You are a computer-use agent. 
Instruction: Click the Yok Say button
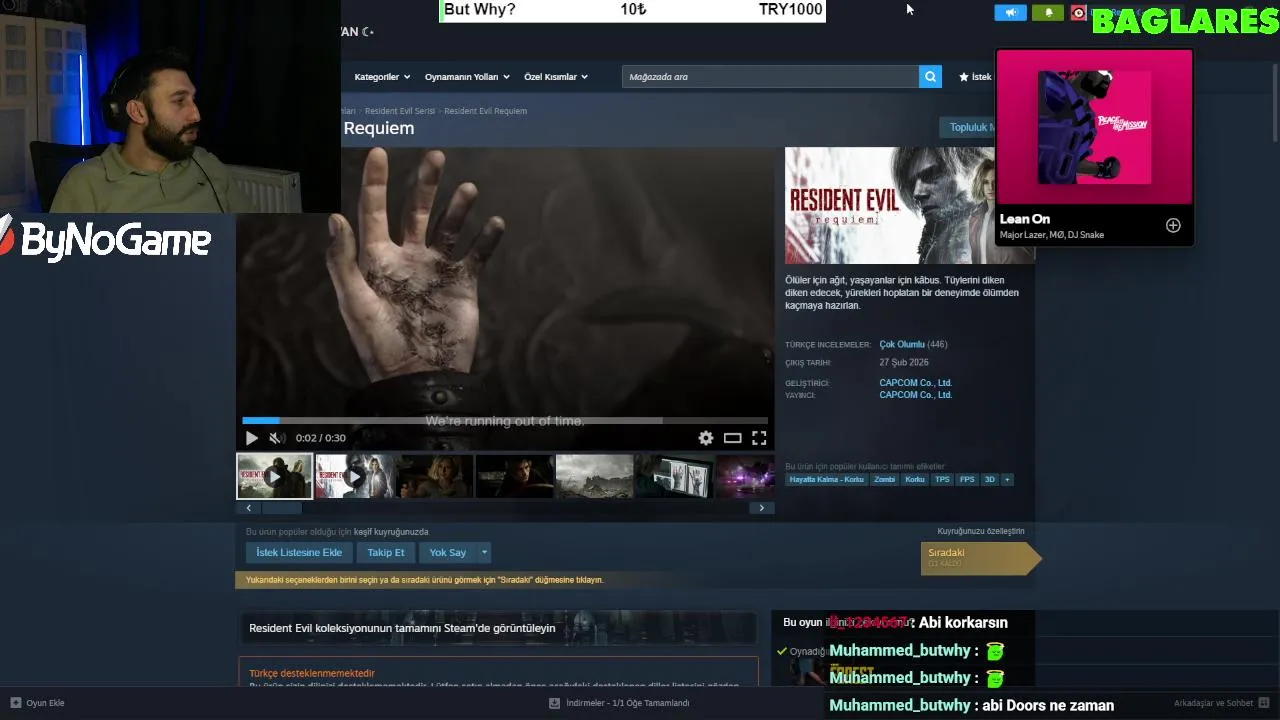pos(448,552)
